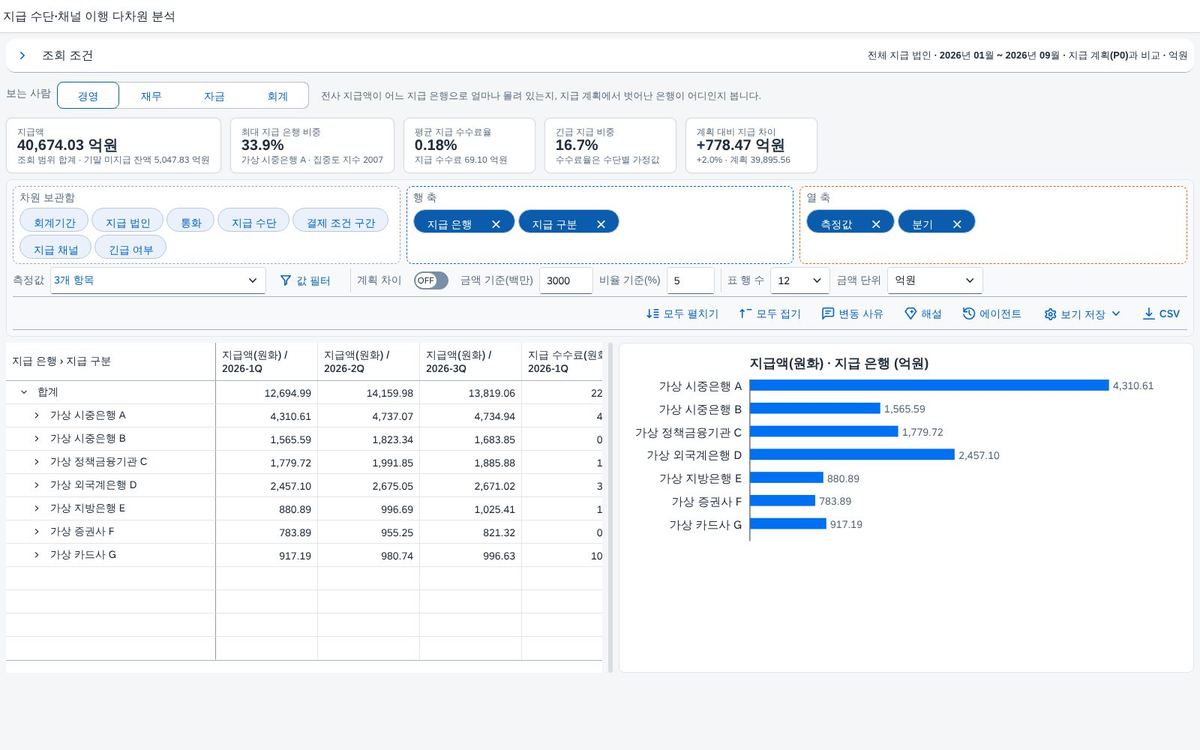Open the 해설 commentary
Image resolution: width=1200 pixels, height=750 pixels.
click(923, 314)
